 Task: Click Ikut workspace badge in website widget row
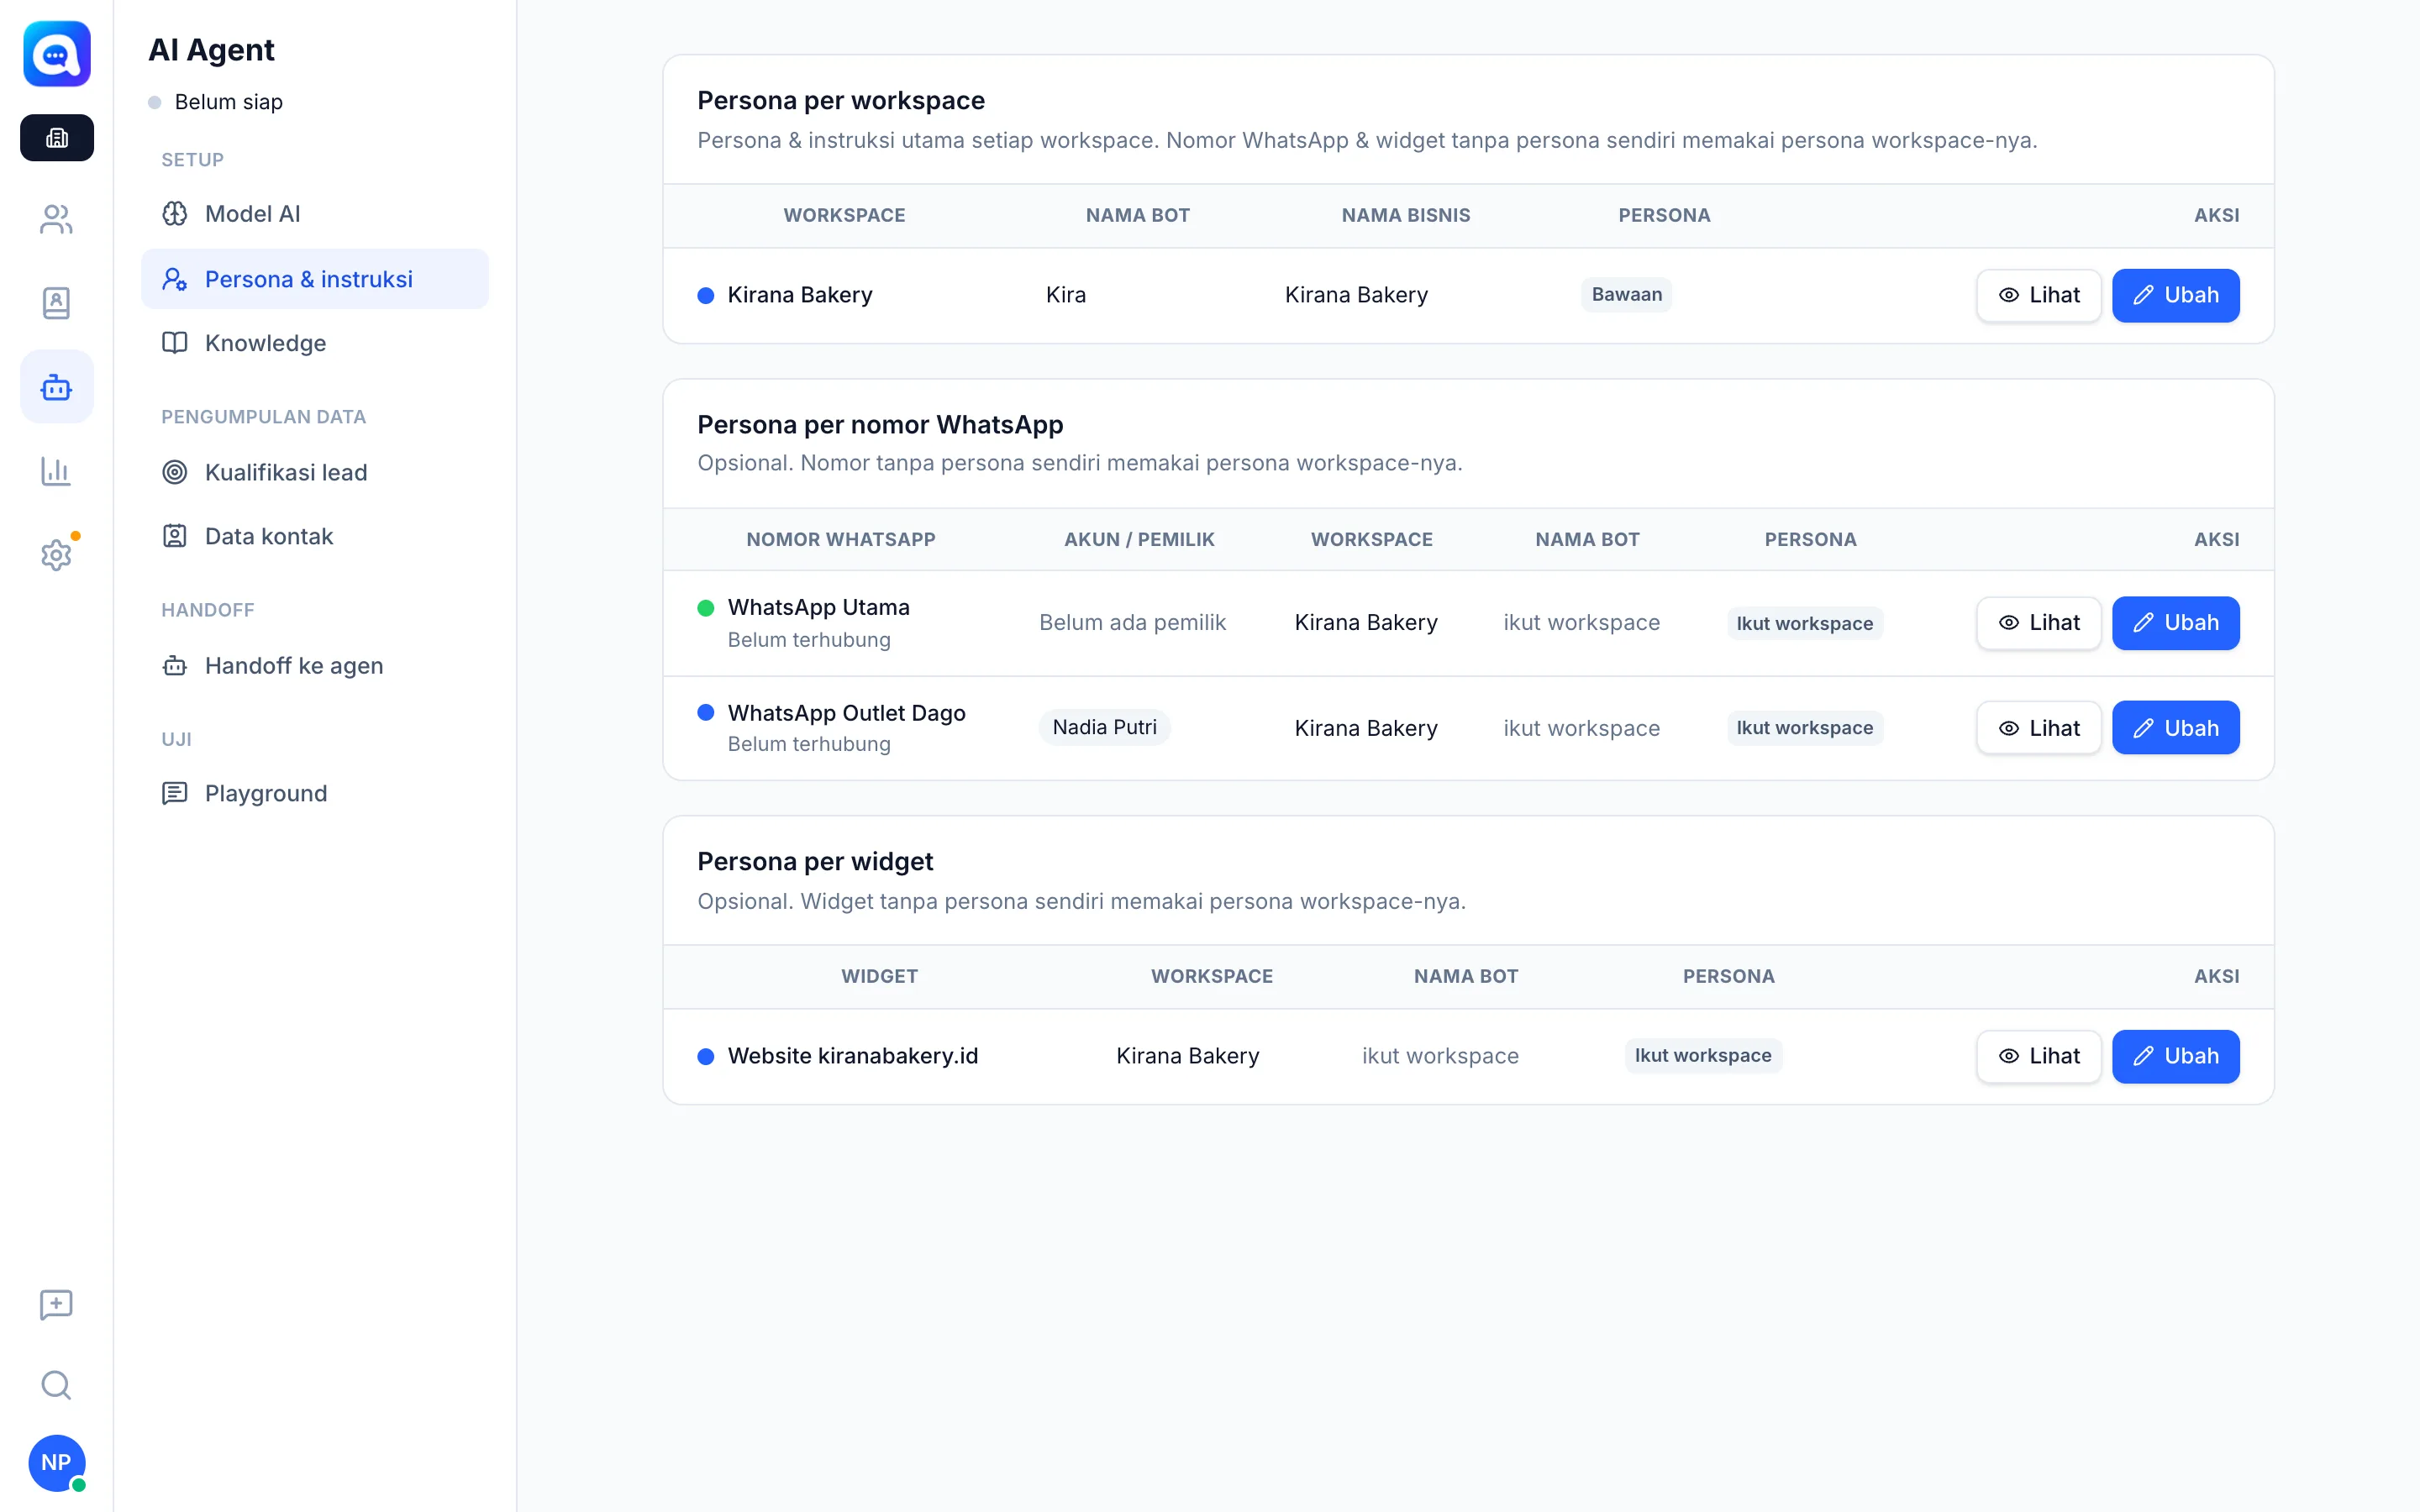point(1702,1055)
